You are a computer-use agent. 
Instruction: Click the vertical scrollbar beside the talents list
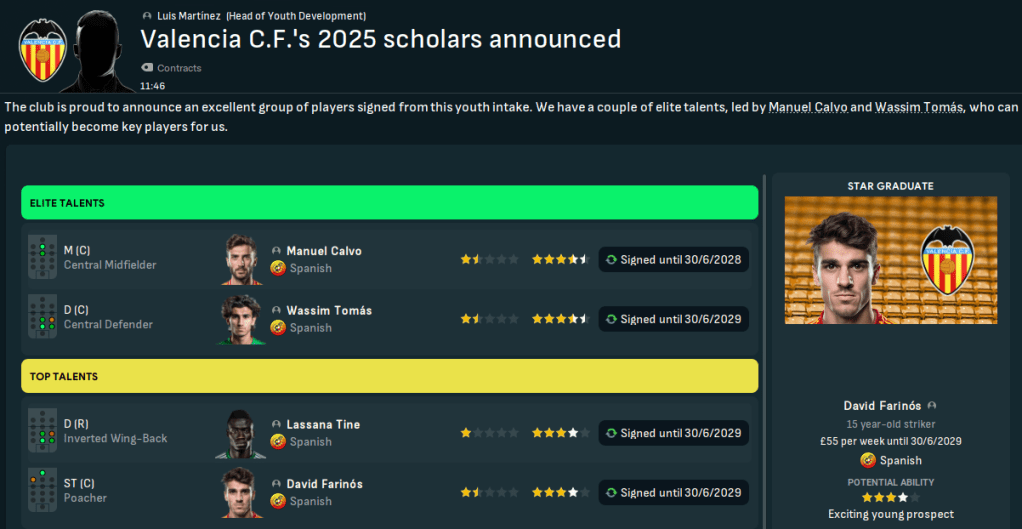765,350
